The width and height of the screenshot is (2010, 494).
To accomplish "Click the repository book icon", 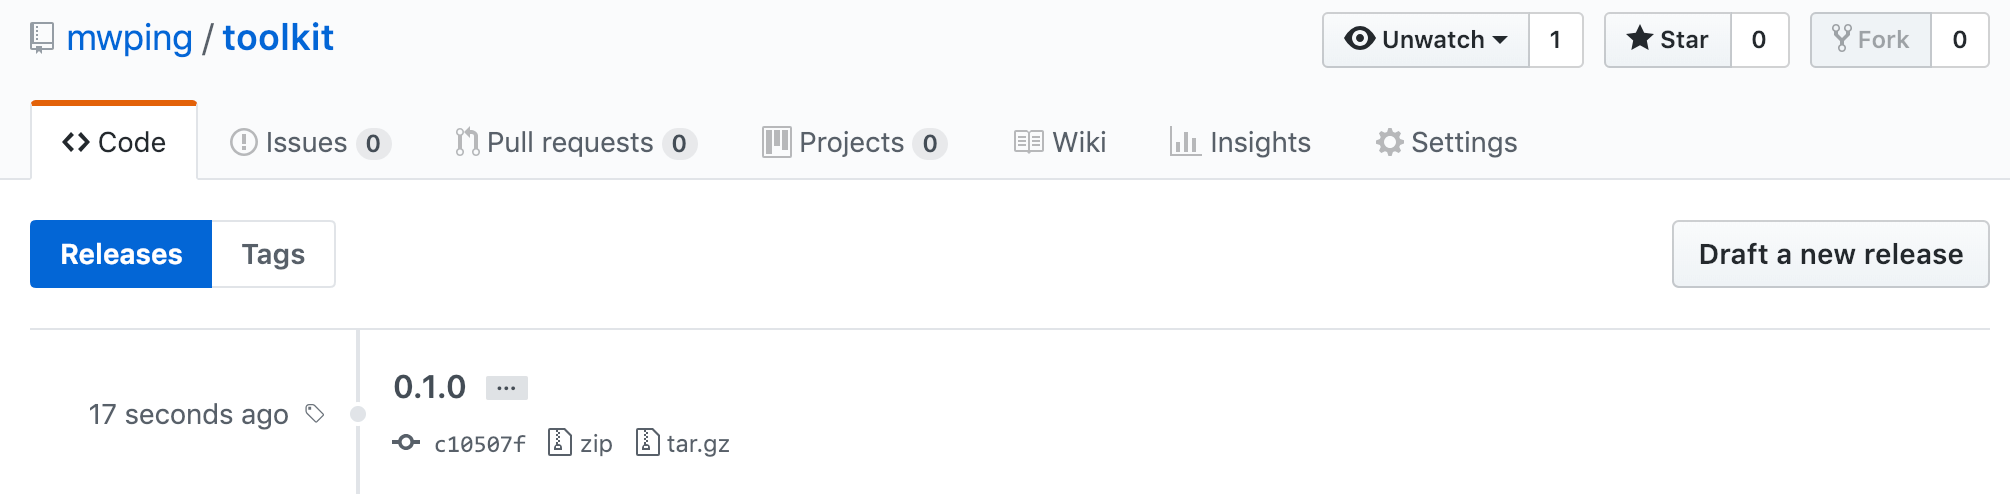I will tap(42, 38).
